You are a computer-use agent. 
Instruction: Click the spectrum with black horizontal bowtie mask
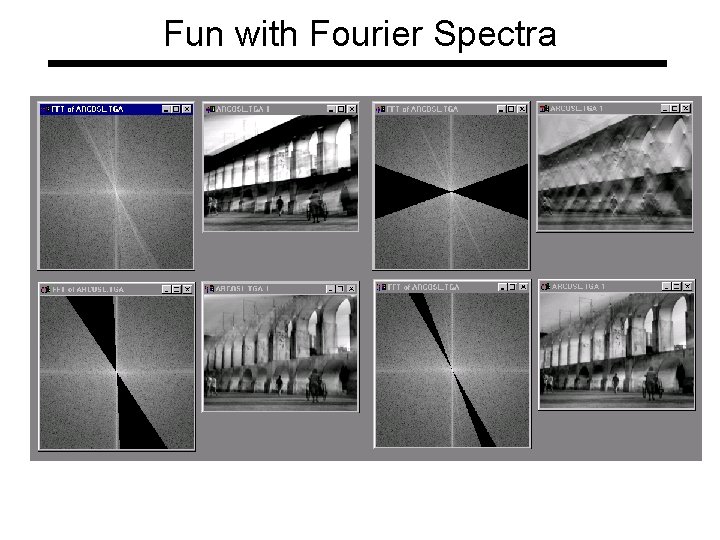(x=452, y=191)
